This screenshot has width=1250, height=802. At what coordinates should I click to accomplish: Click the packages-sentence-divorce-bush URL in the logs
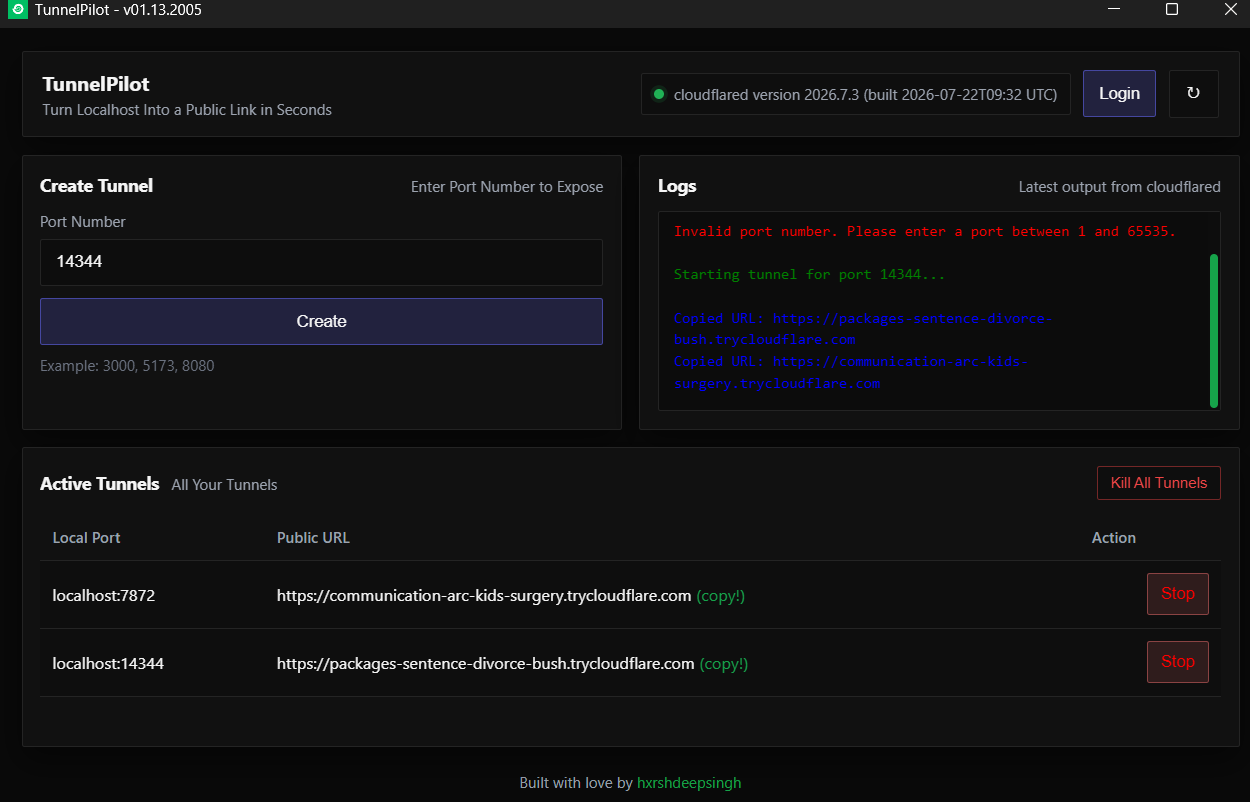(x=861, y=329)
